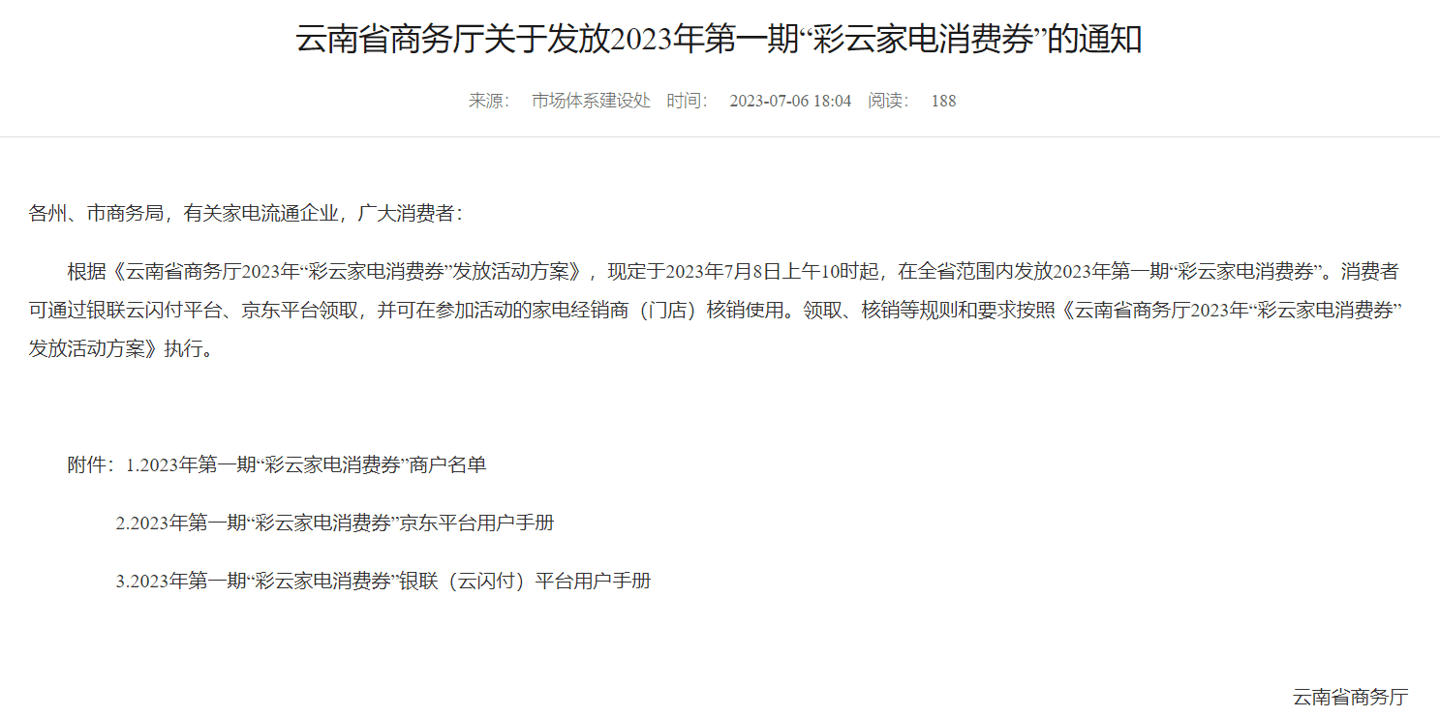Click the 来源: label
This screenshot has height=717, width=1440.
489,101
